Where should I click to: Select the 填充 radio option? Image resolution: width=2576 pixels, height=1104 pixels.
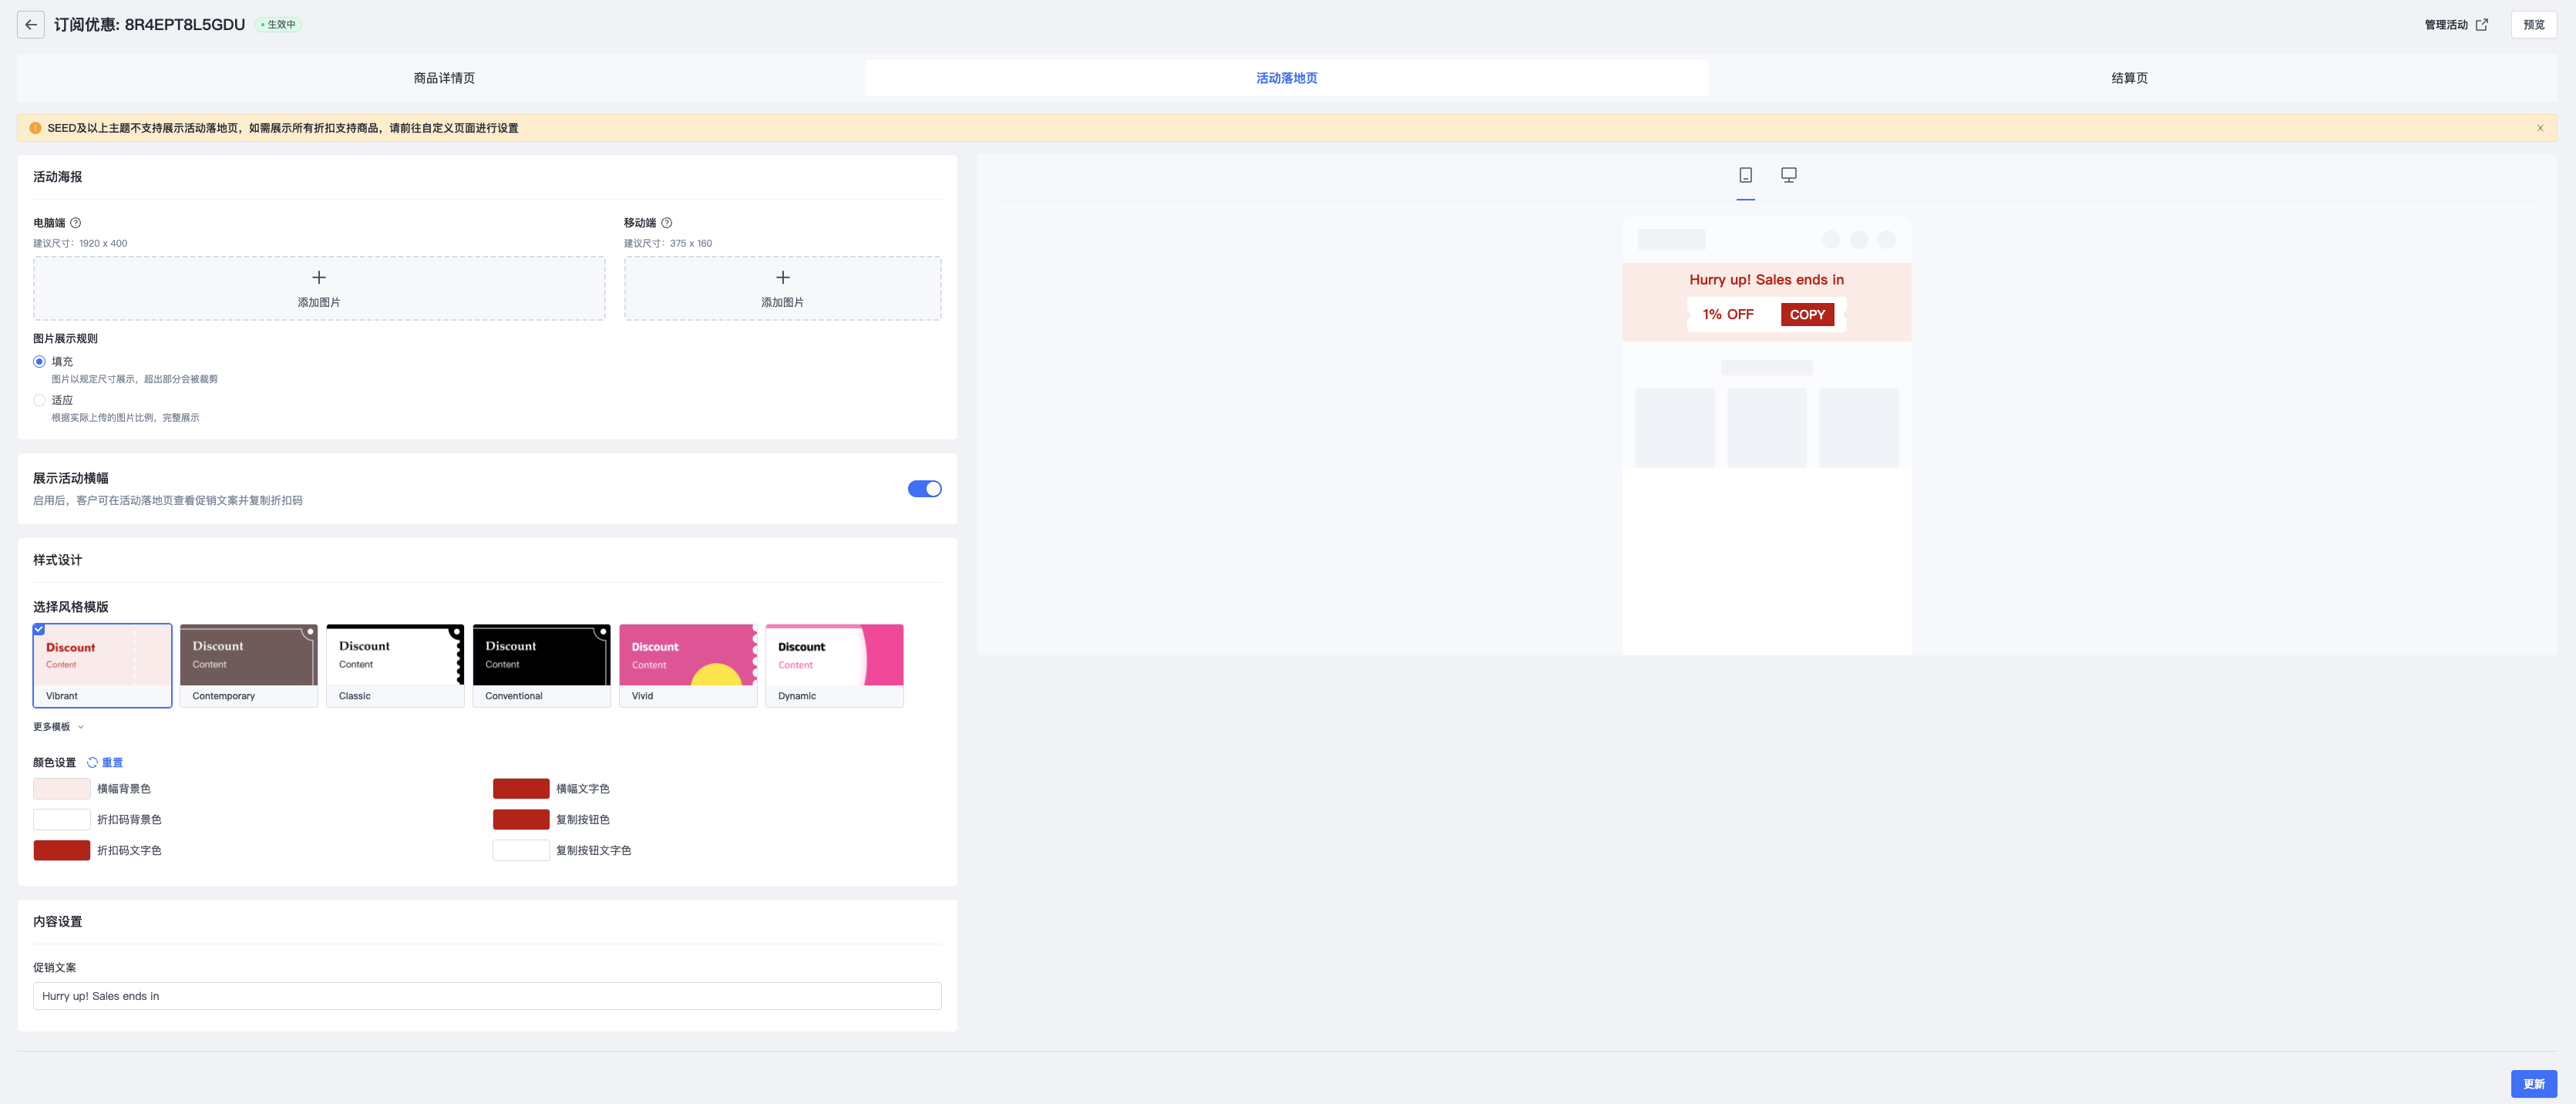pyautogui.click(x=40, y=362)
